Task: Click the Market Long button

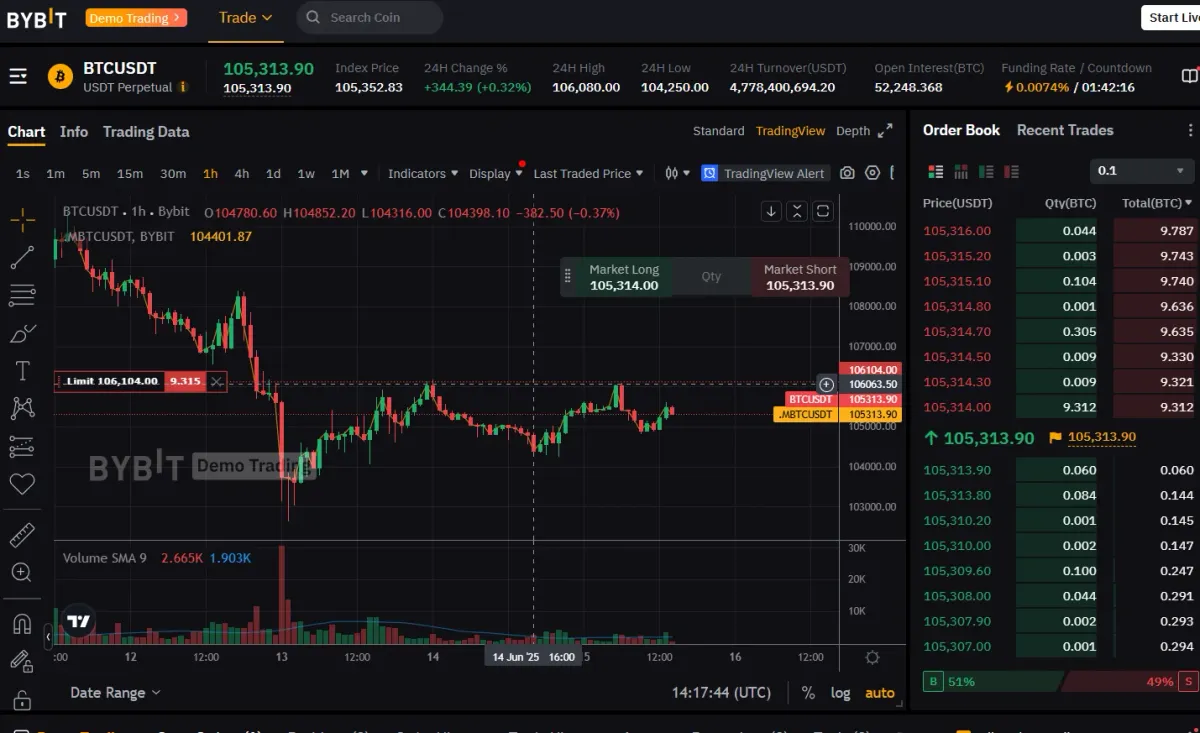Action: click(x=624, y=277)
